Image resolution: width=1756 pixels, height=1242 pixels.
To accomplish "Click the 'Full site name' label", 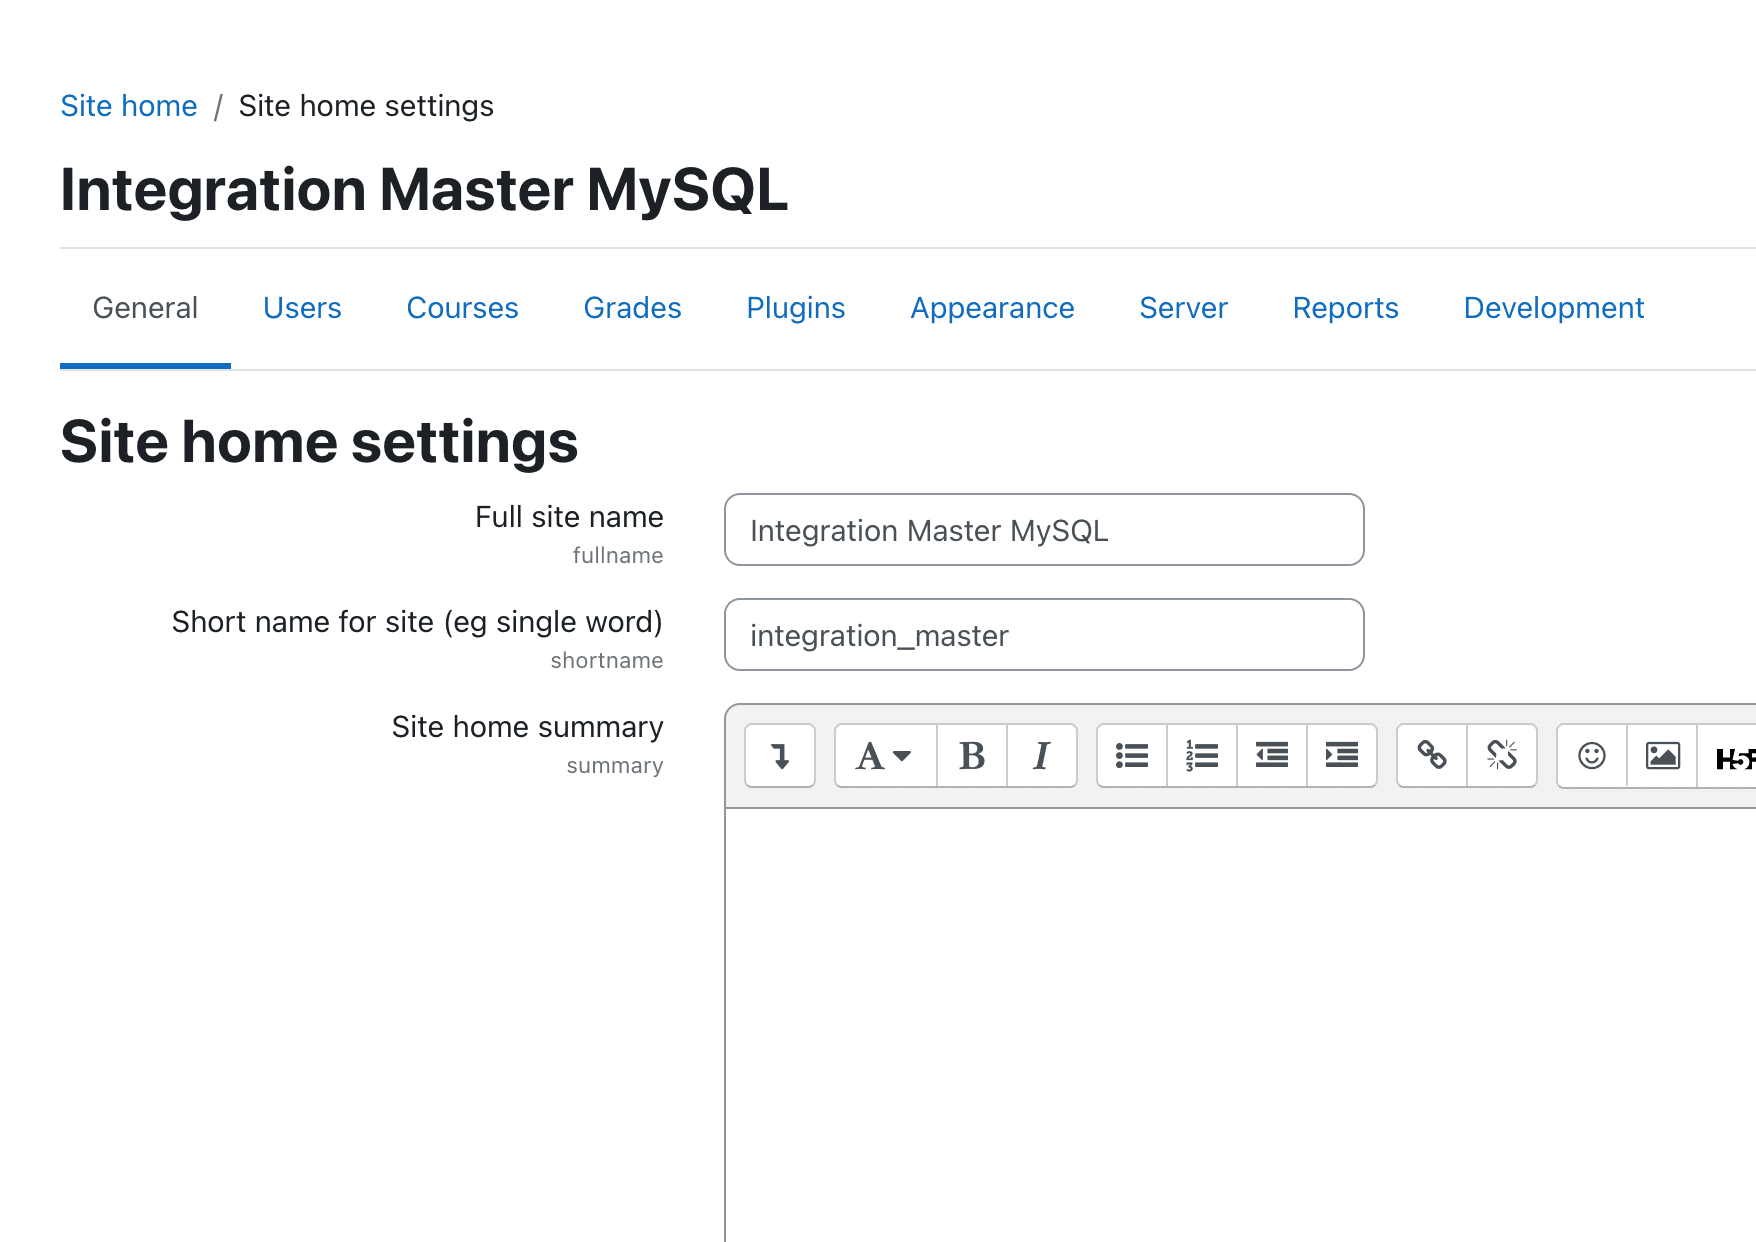I will pos(569,517).
